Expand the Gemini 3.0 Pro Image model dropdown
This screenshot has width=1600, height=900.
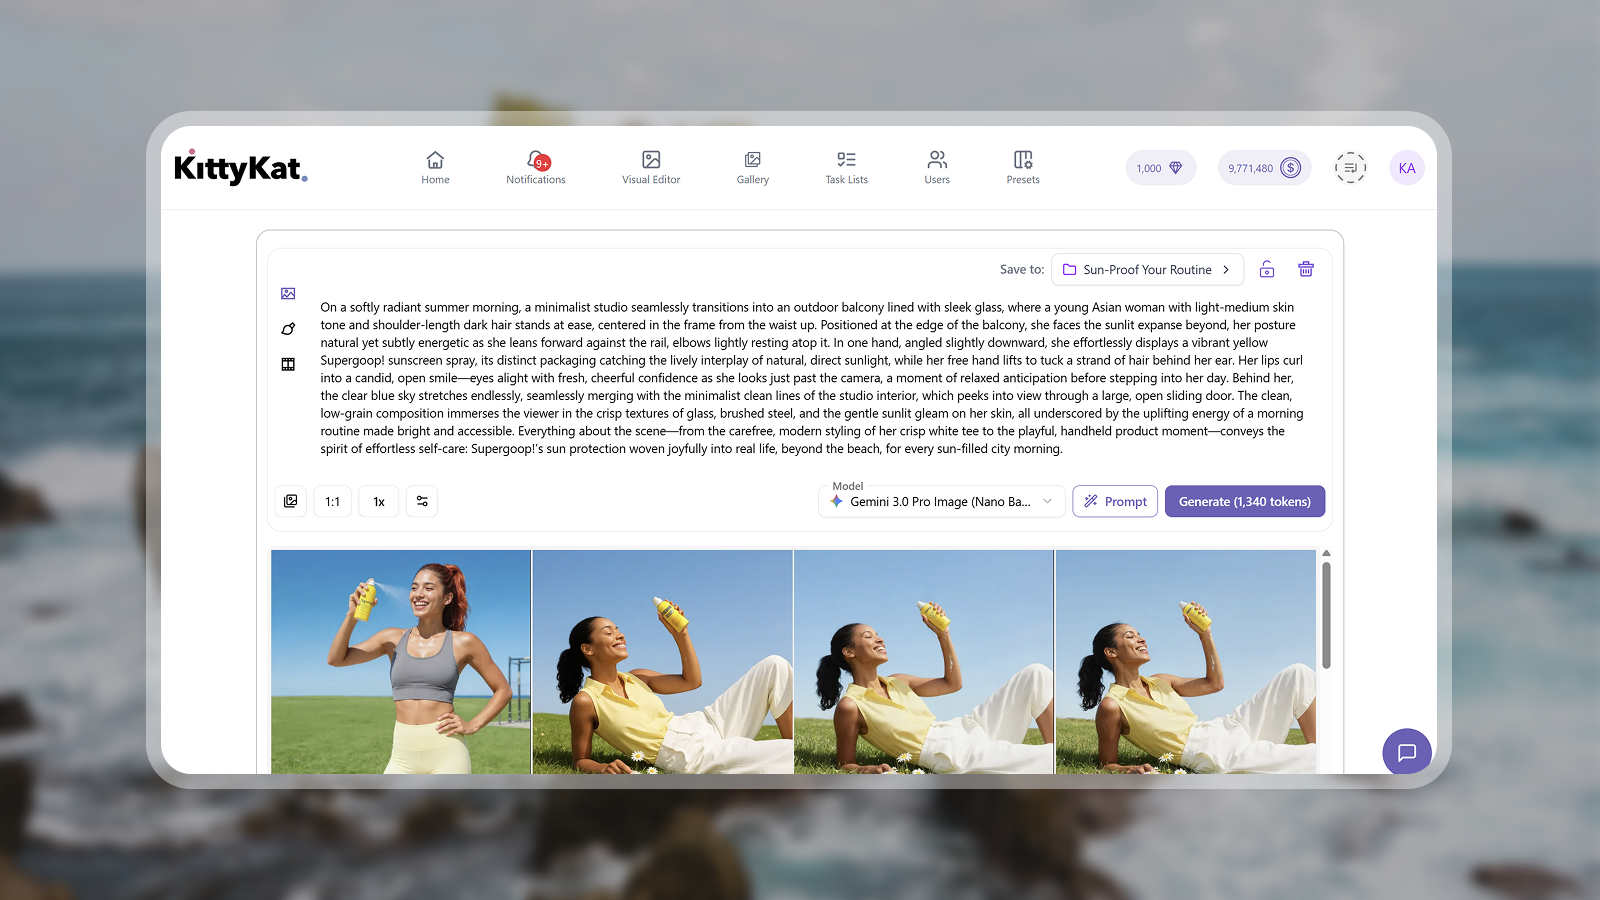pyautogui.click(x=941, y=502)
